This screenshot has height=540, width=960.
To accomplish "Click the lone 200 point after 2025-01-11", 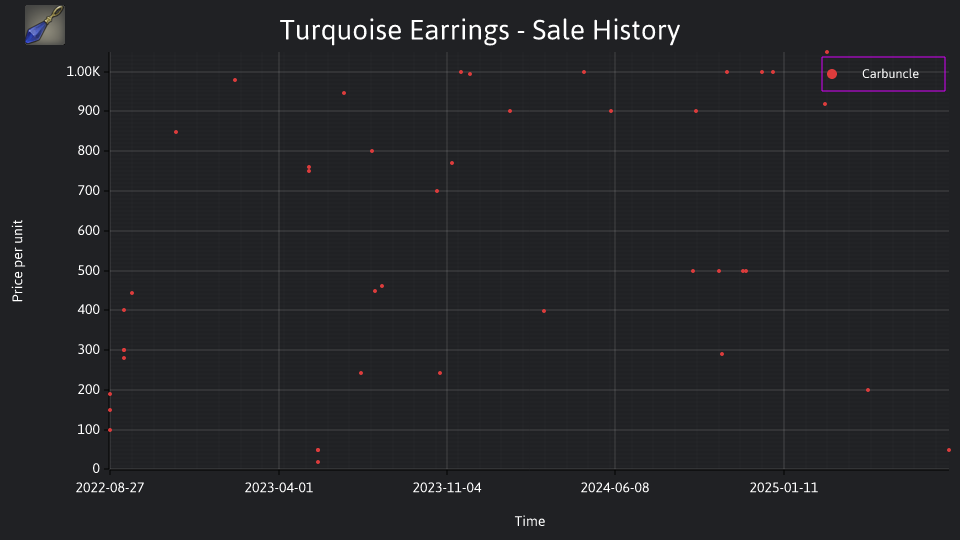I will tap(868, 390).
